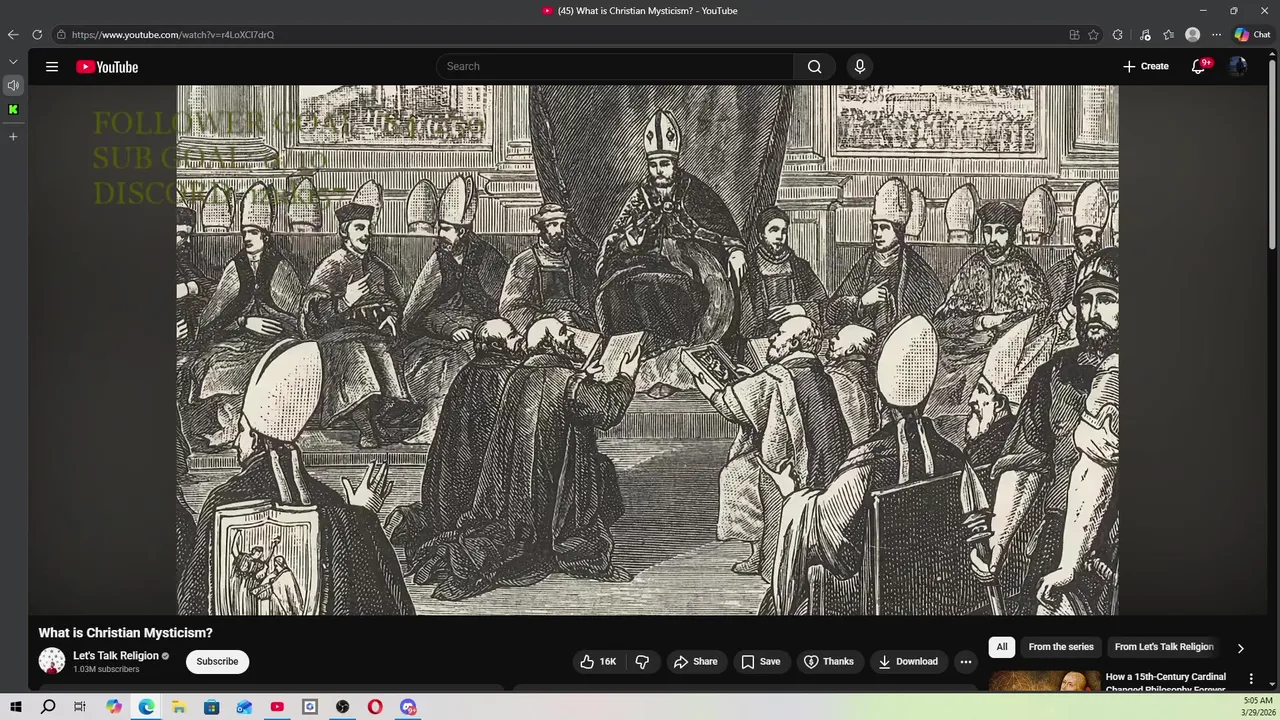Open Let's Talk Religion channel avatar
The image size is (1280, 720).
[52, 661]
